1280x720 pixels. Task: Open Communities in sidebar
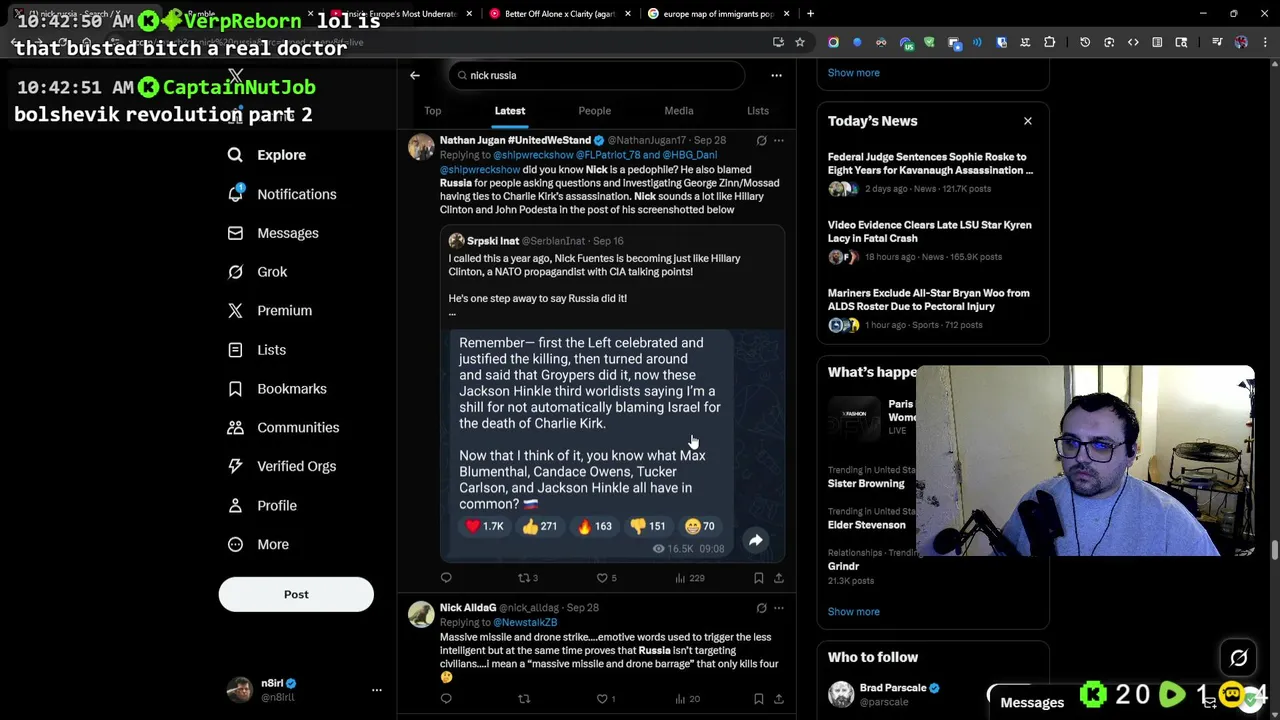(284, 428)
